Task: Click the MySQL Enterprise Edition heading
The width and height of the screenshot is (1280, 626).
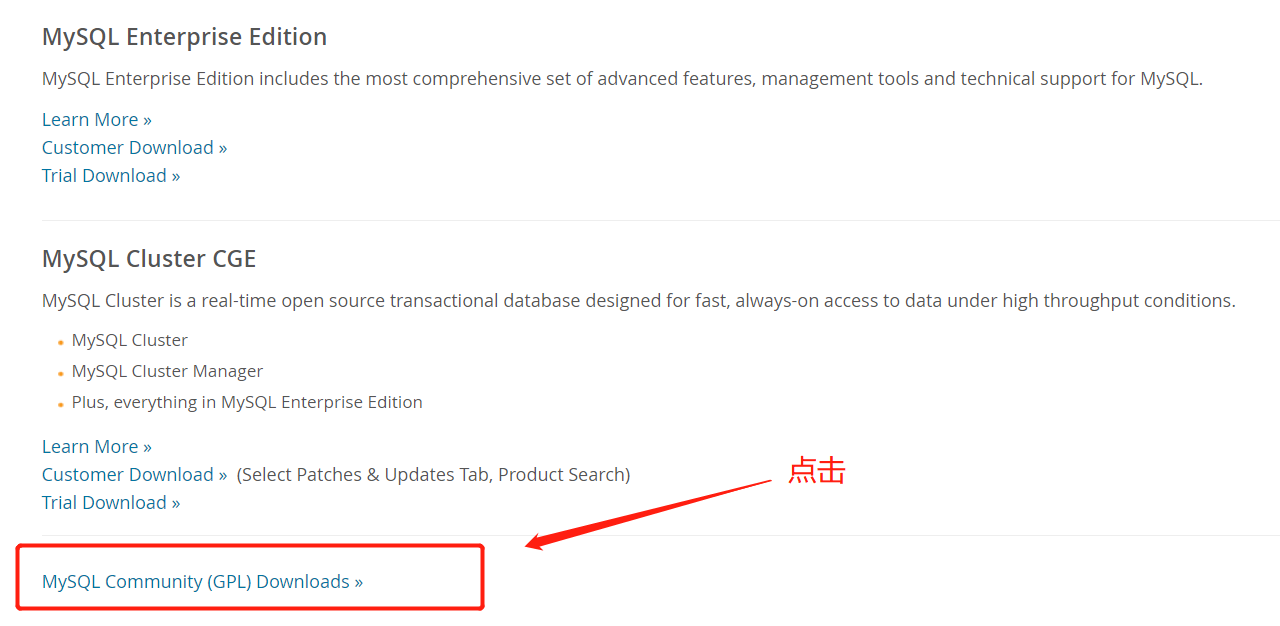Action: pyautogui.click(x=184, y=36)
